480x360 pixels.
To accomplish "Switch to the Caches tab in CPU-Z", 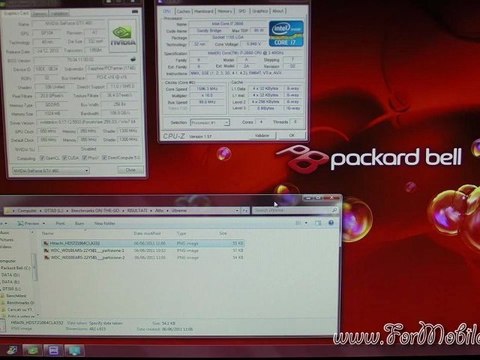I will 183,11.
